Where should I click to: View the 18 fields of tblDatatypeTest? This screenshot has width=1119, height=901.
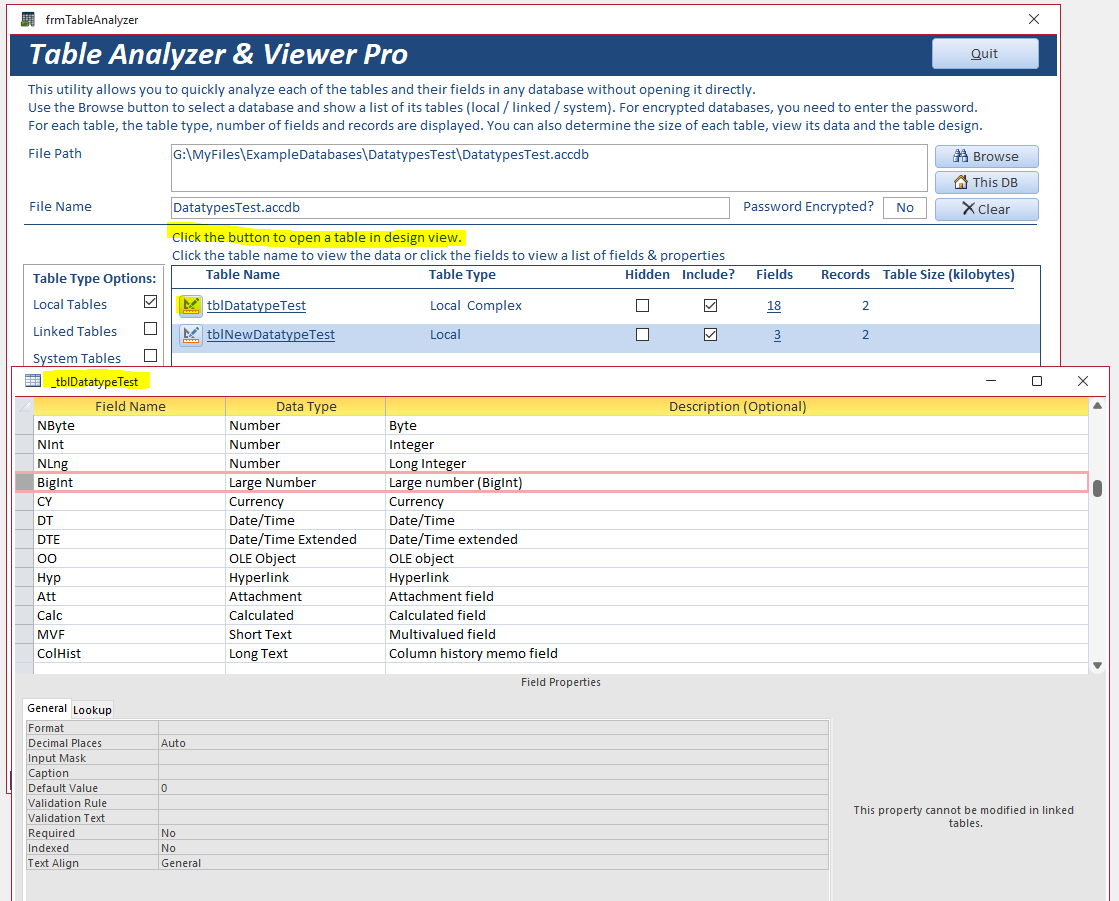tap(774, 305)
